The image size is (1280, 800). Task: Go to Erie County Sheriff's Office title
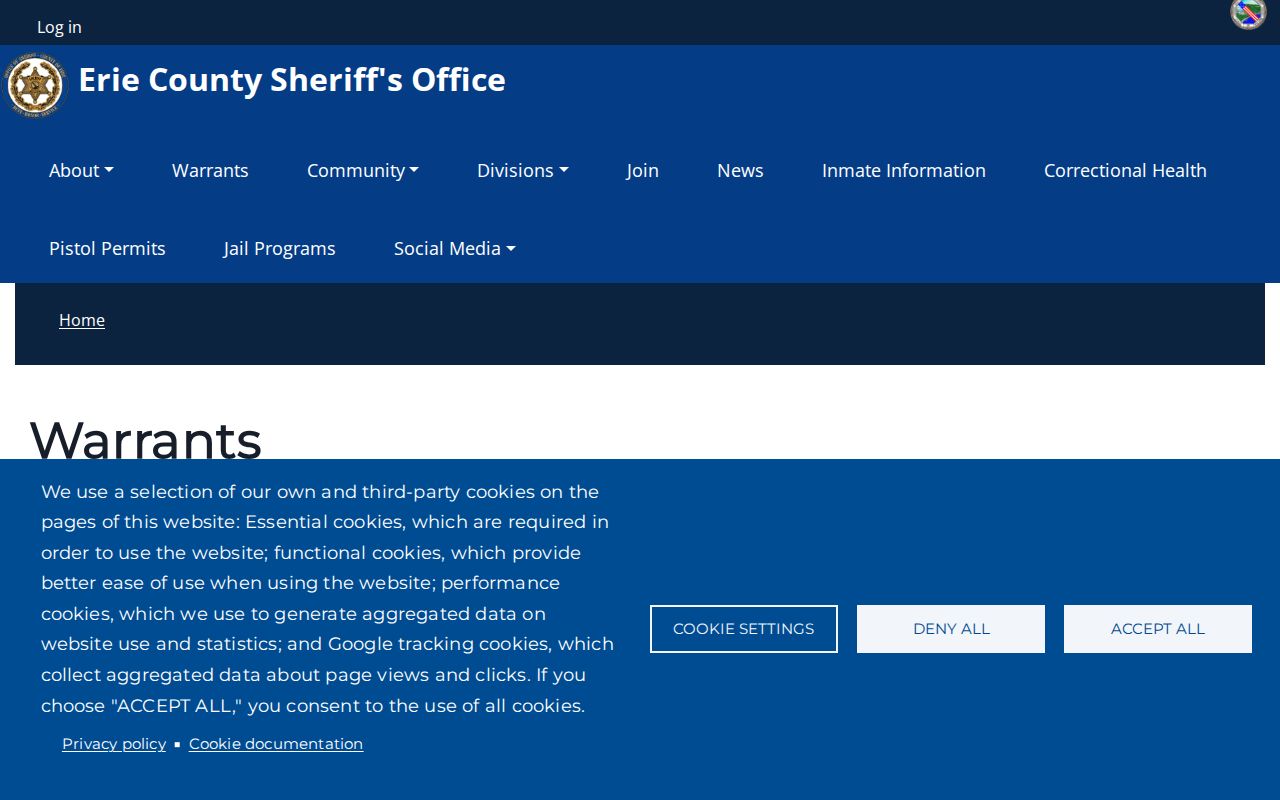coord(292,79)
